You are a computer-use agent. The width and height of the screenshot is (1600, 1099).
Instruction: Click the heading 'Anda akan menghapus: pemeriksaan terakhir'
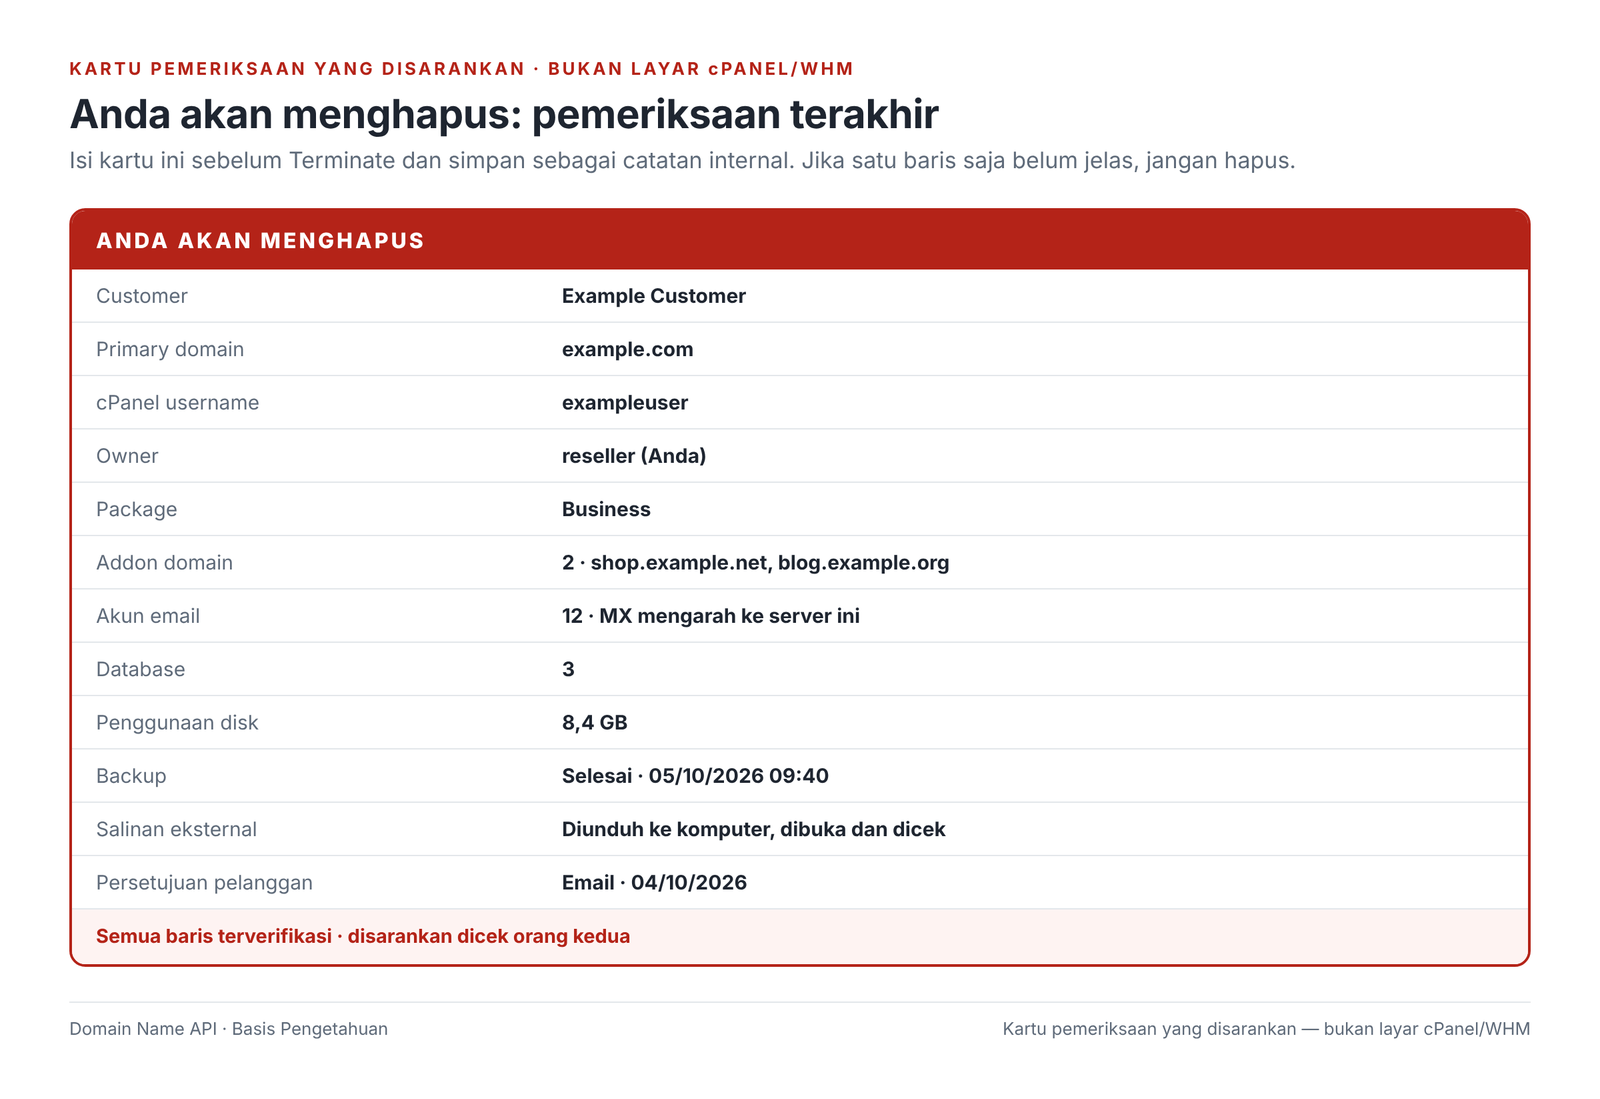[x=504, y=114]
